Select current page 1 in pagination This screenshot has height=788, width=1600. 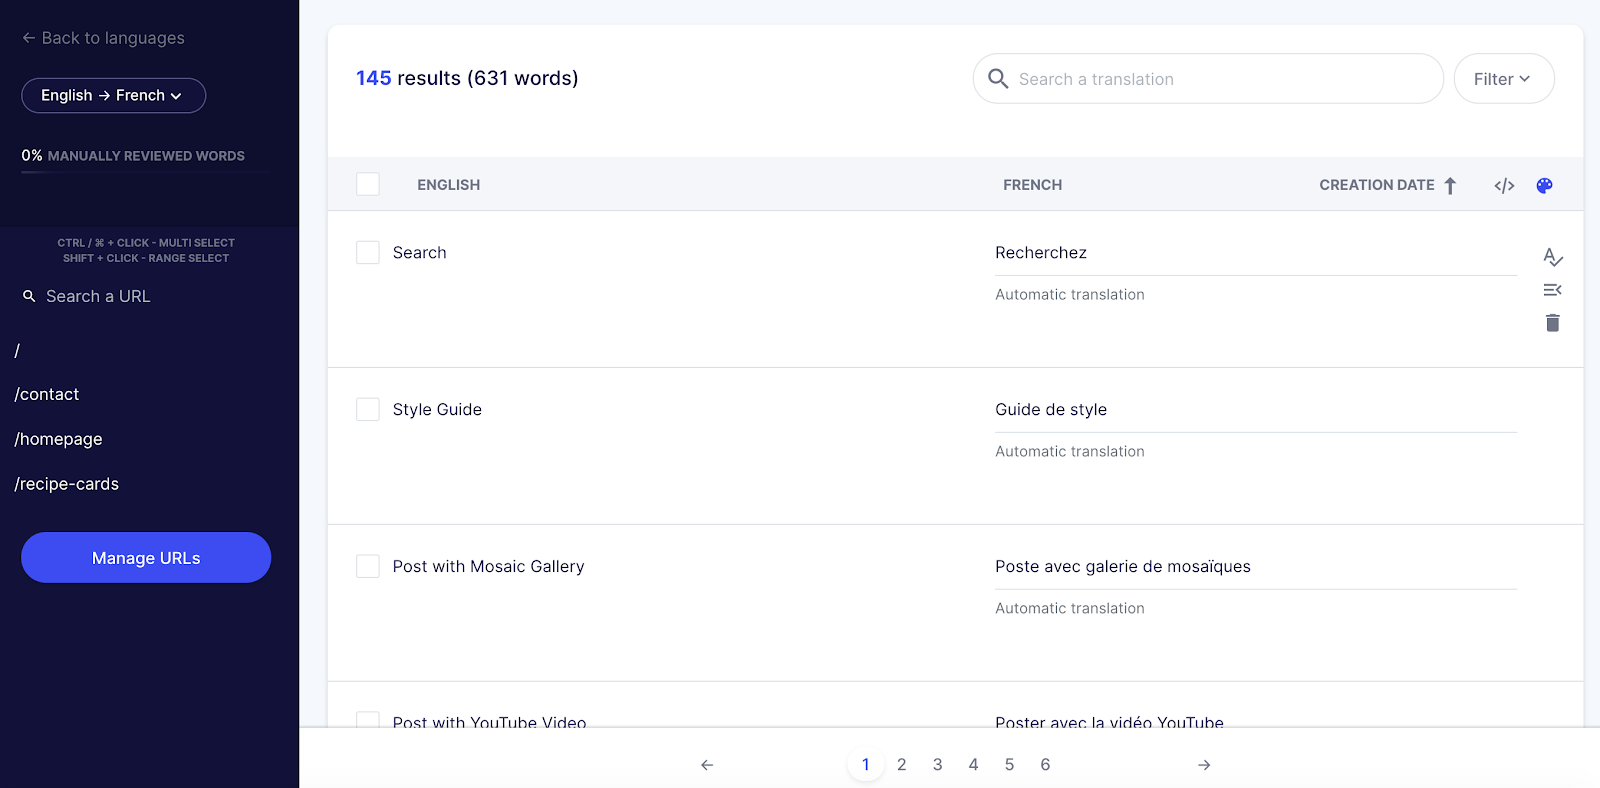pyautogui.click(x=866, y=765)
